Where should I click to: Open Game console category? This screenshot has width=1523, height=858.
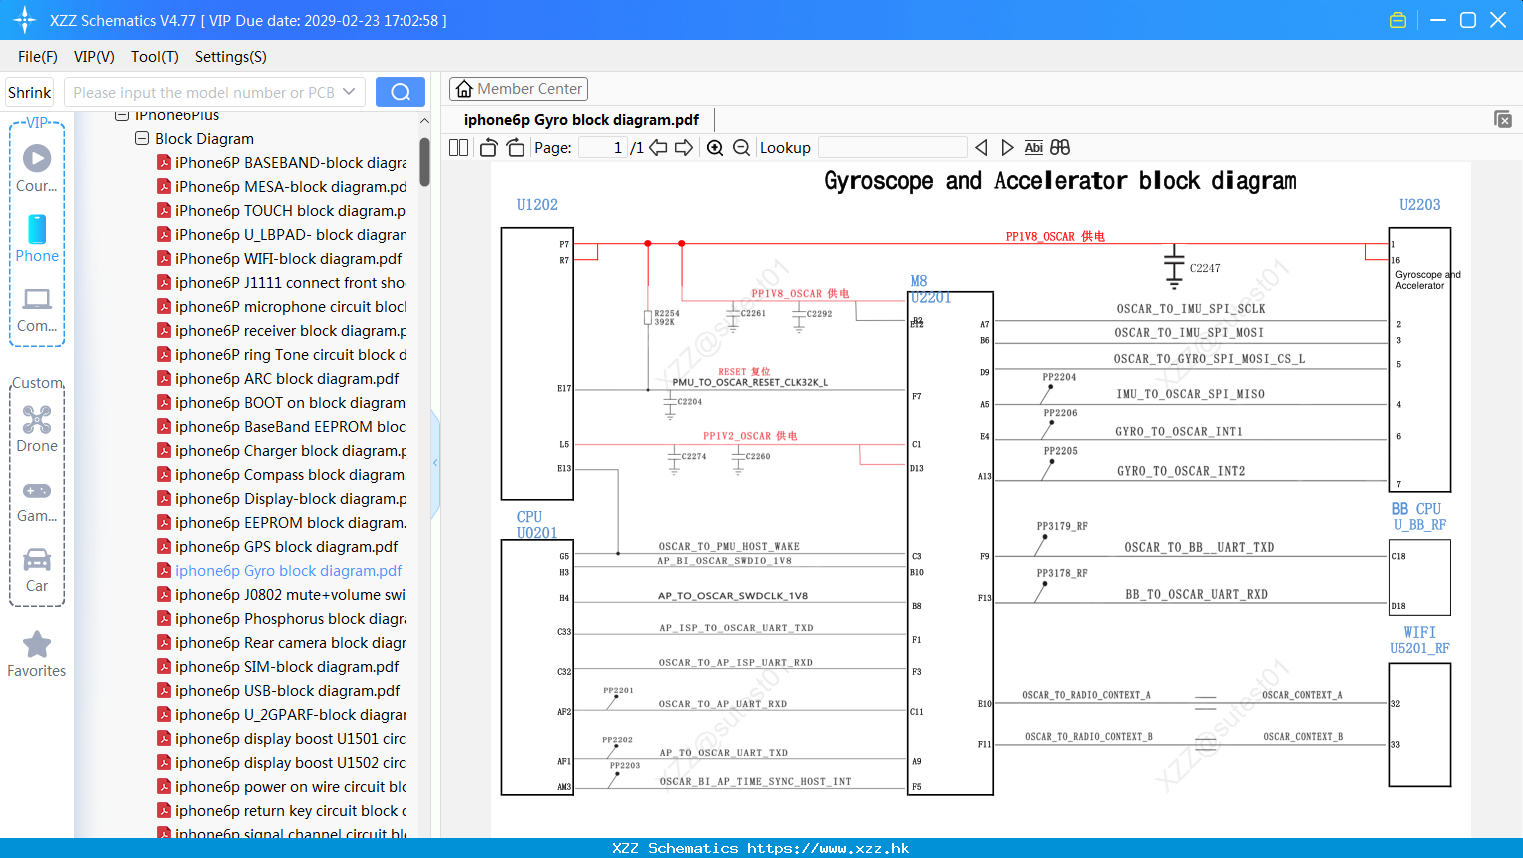click(37, 502)
